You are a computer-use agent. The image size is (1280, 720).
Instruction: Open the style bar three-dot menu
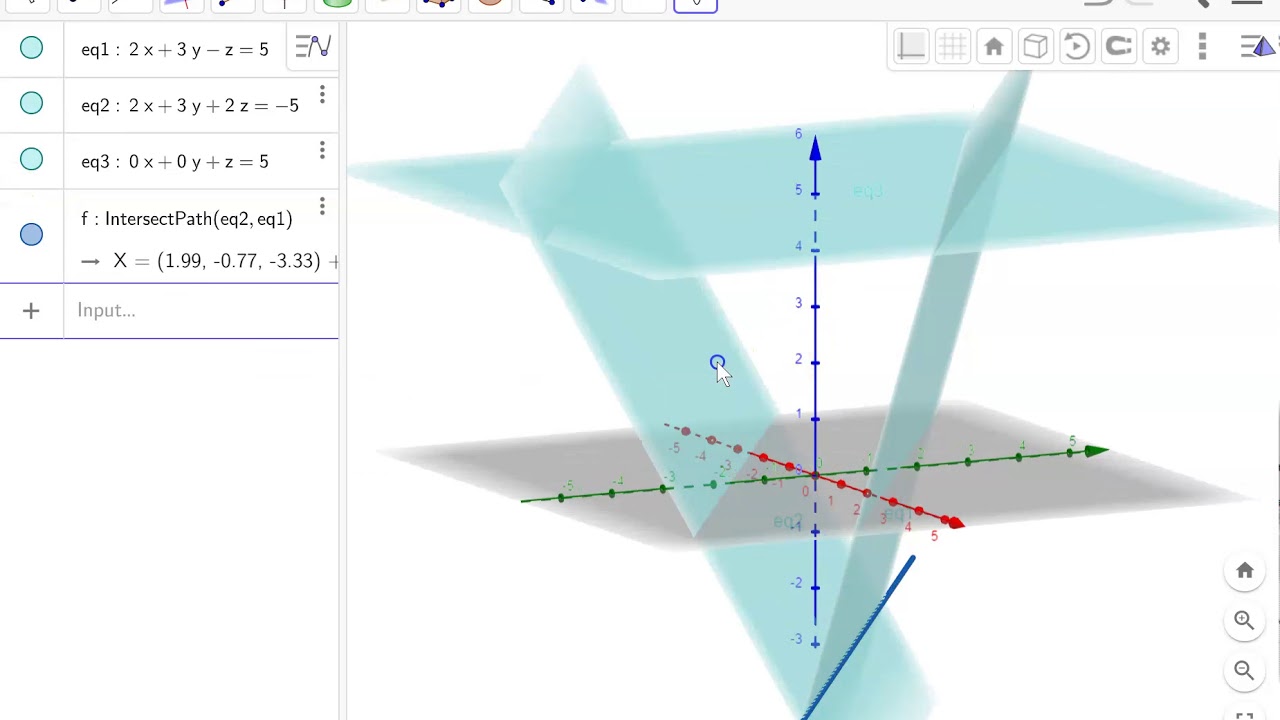click(1202, 46)
